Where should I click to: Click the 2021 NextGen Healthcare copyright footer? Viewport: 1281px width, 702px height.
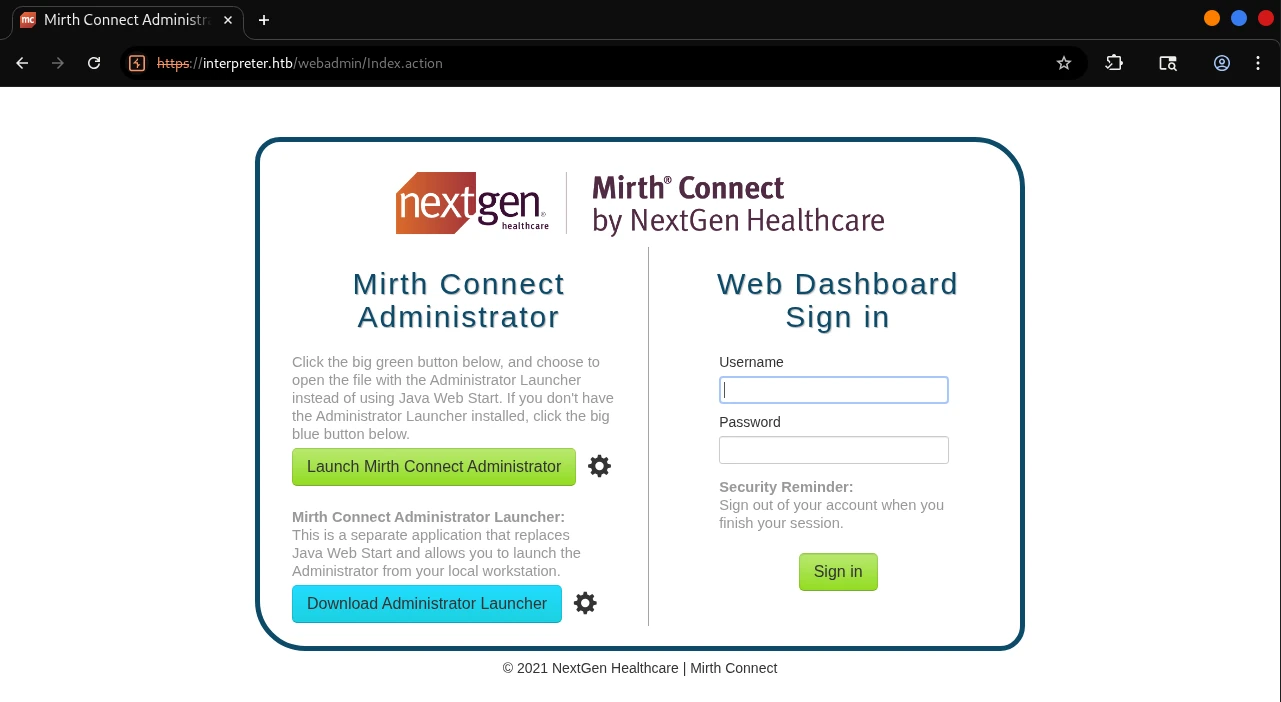click(x=640, y=668)
